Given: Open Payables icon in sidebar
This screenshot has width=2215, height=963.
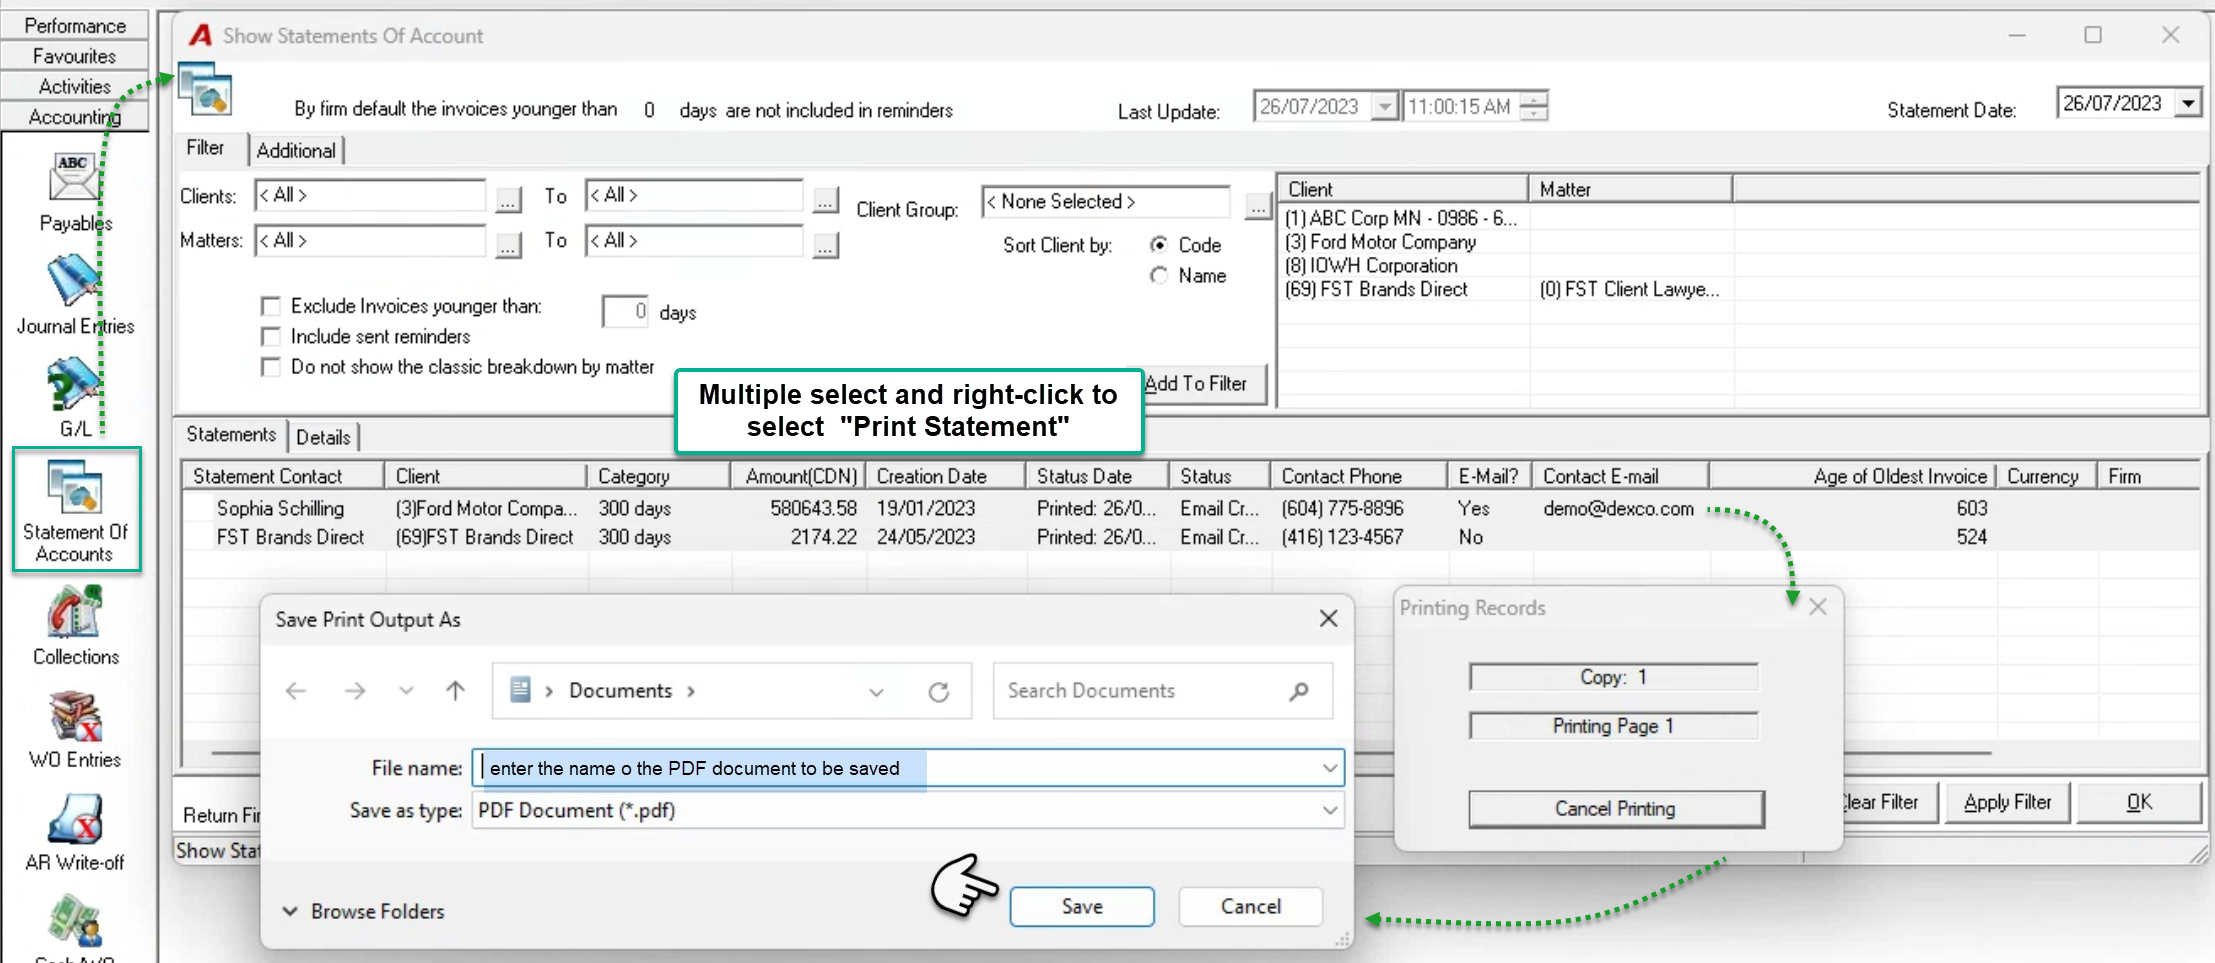Looking at the screenshot, I should 74,179.
